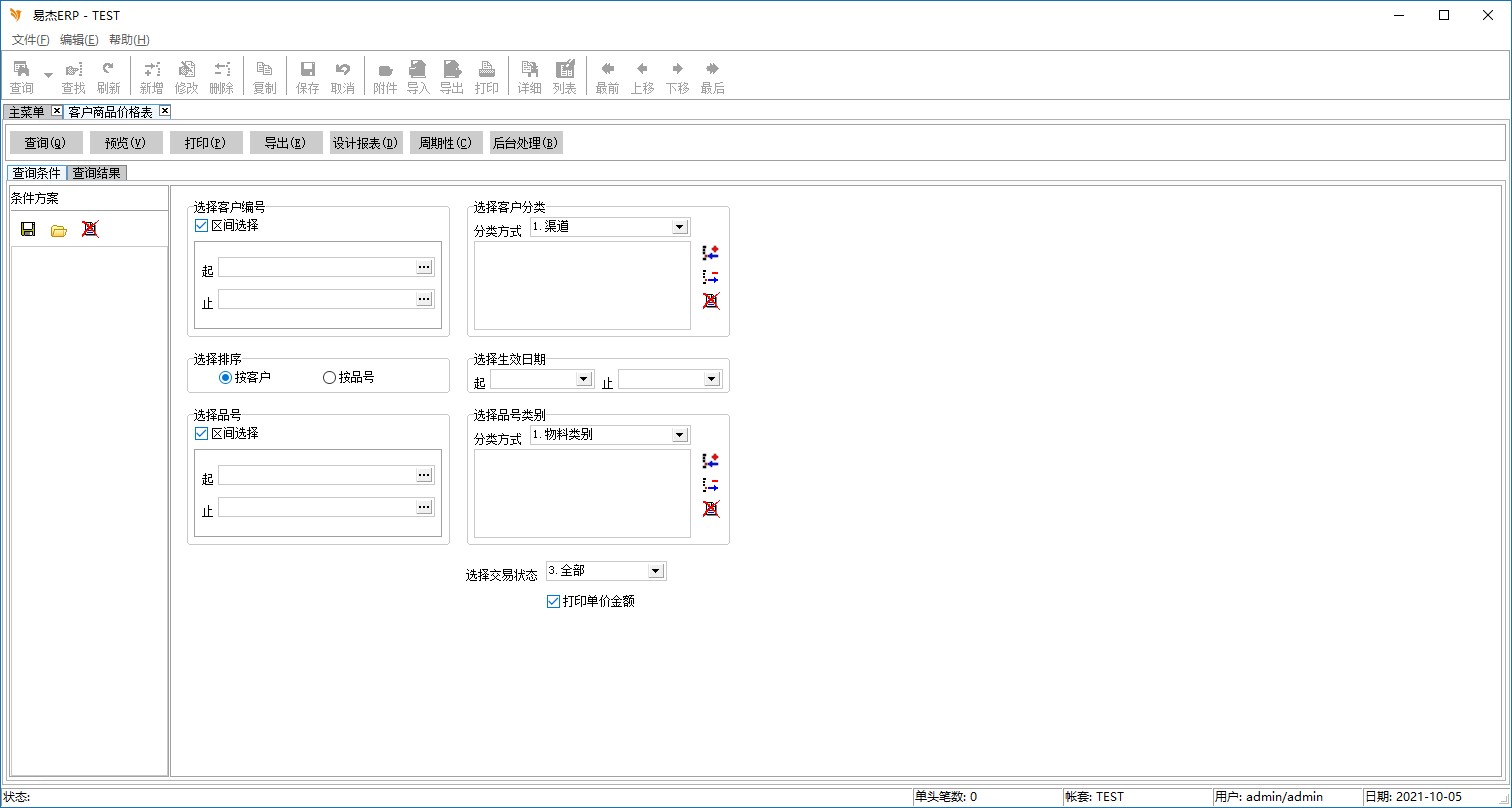Expand the 分类方式 dropdown showing 1.渠道

[x=680, y=228]
